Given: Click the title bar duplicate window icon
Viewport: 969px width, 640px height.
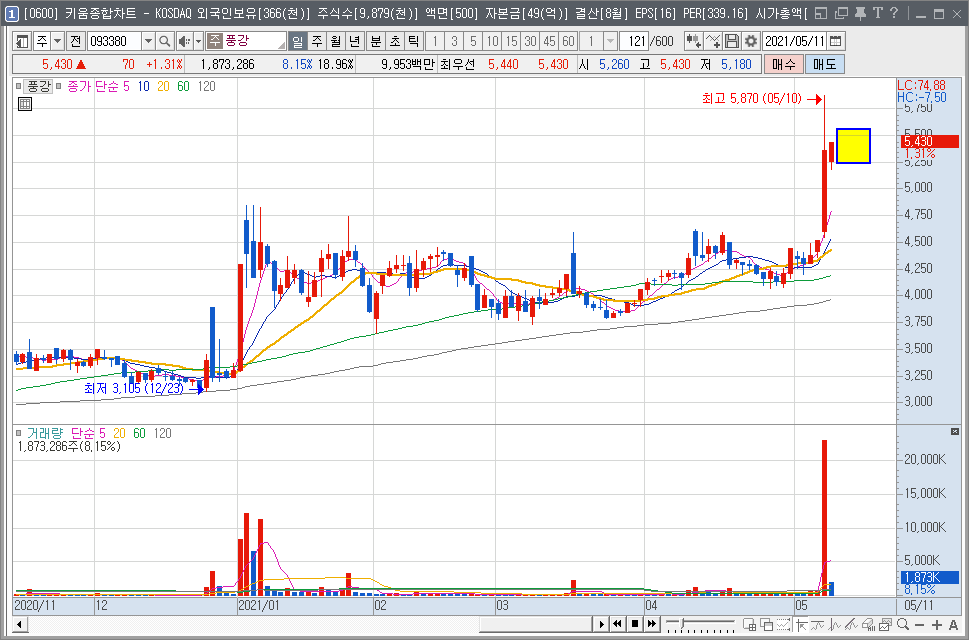Looking at the screenshot, I should click(840, 13).
